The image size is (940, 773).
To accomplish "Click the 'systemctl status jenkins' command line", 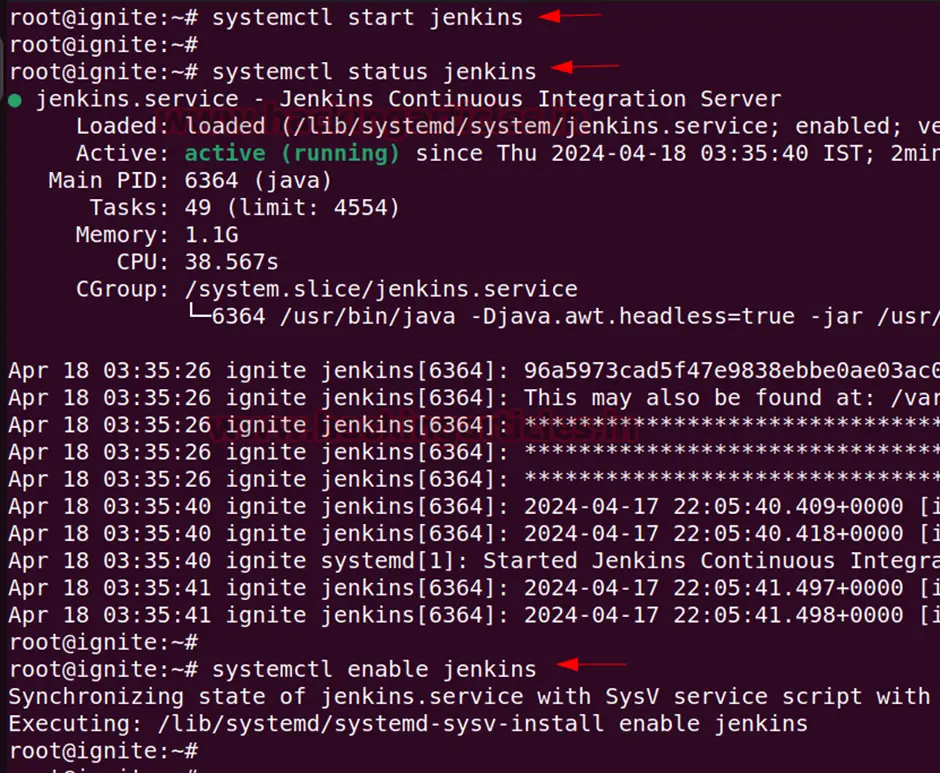I will (x=273, y=72).
